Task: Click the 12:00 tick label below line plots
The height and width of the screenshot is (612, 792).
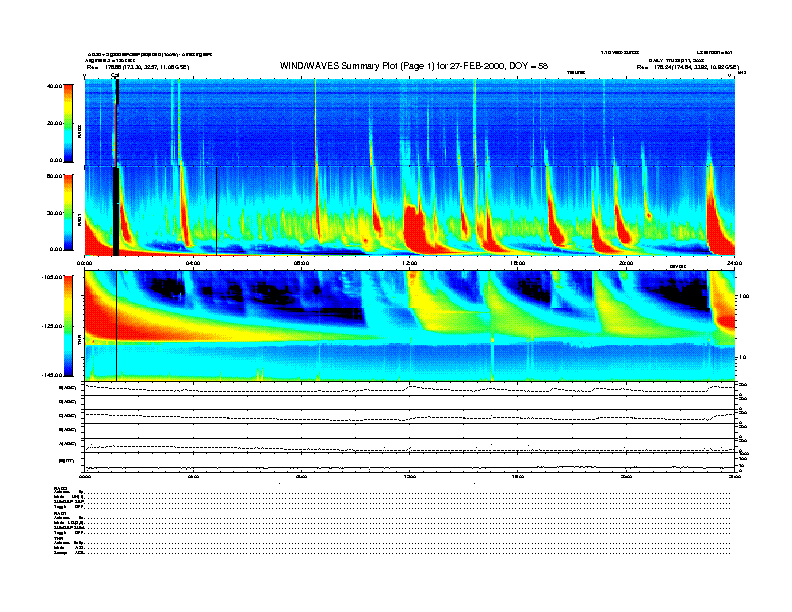Action: click(410, 476)
